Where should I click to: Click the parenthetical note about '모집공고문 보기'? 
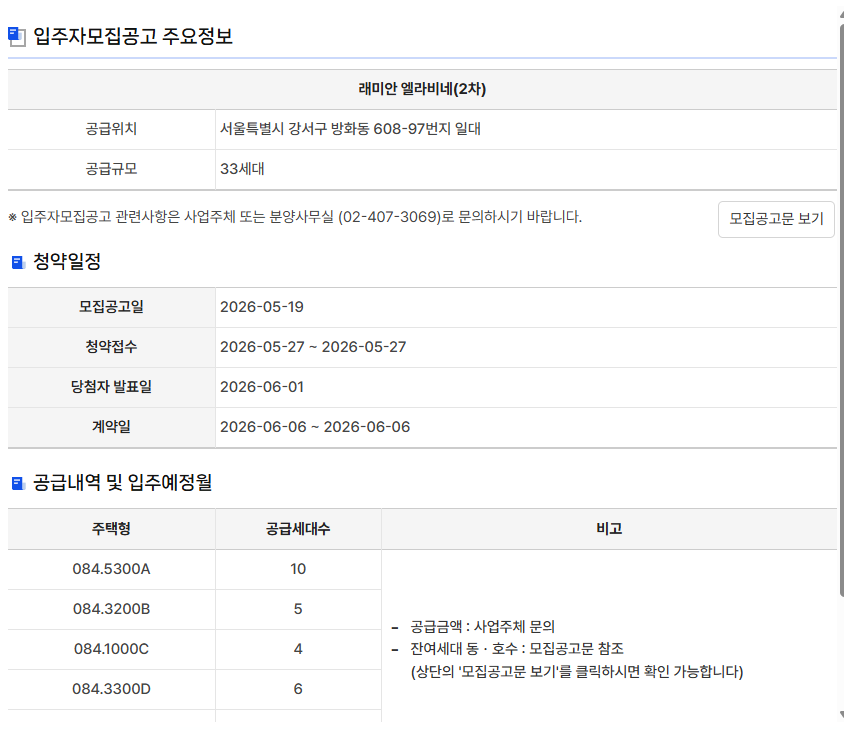point(576,672)
